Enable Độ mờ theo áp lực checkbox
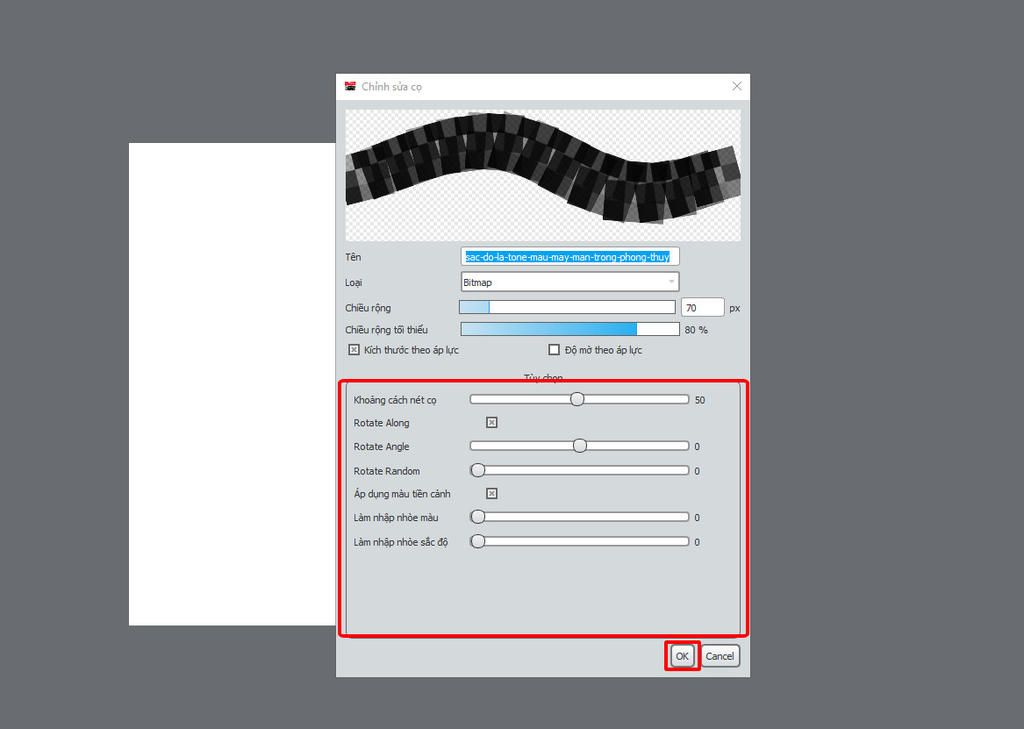 tap(554, 350)
